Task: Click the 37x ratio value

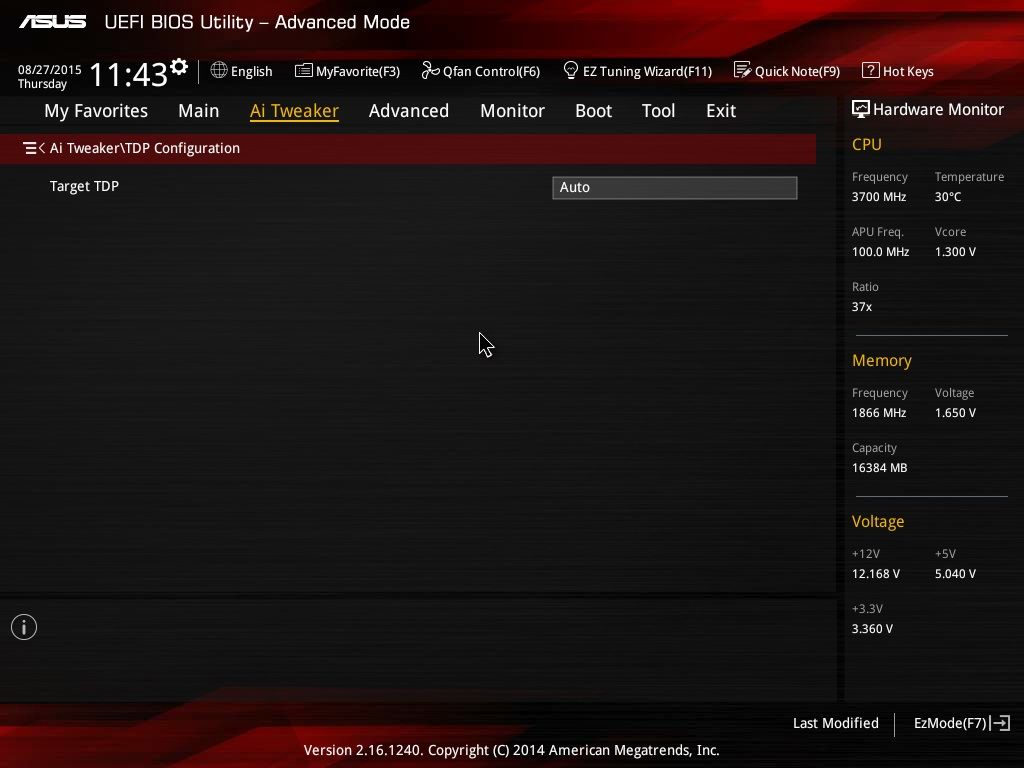Action: click(x=862, y=306)
